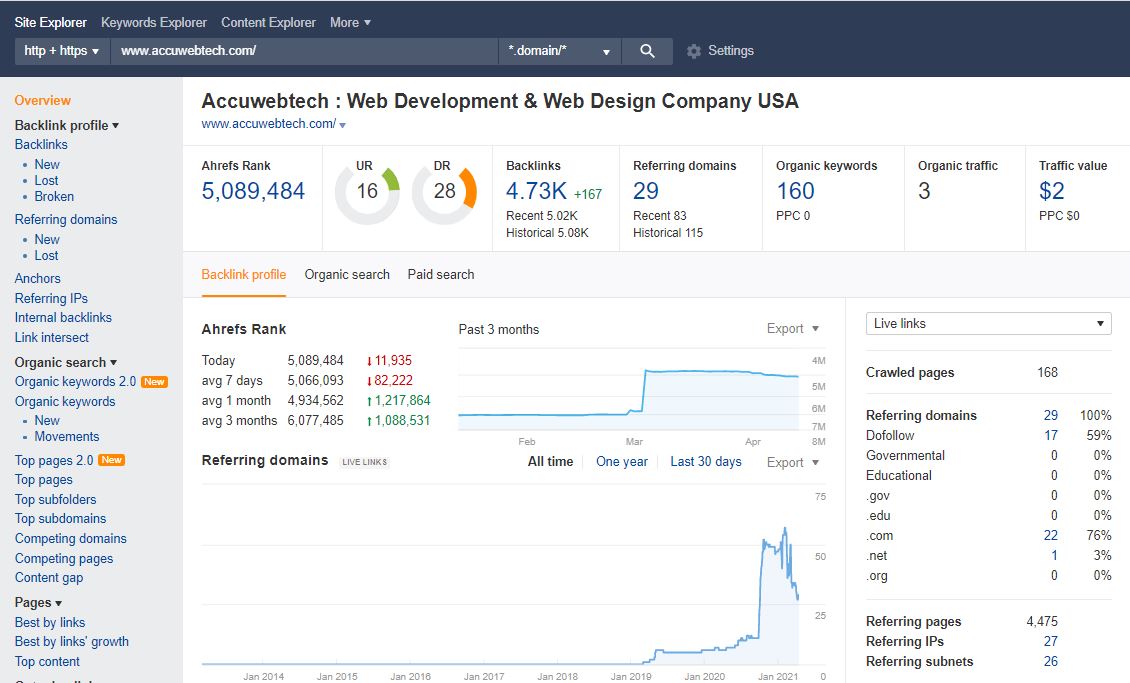The image size is (1130, 683).
Task: Collapse the Pages sidebar section
Action: (38, 602)
